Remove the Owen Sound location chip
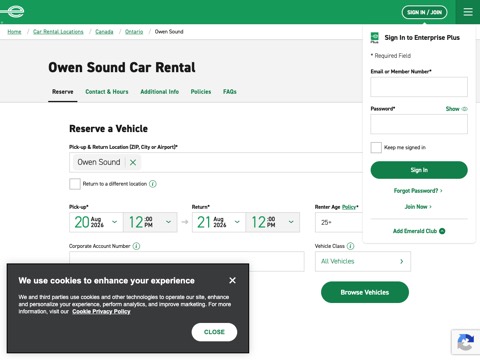Viewport: 480px width, 360px height. (133, 162)
